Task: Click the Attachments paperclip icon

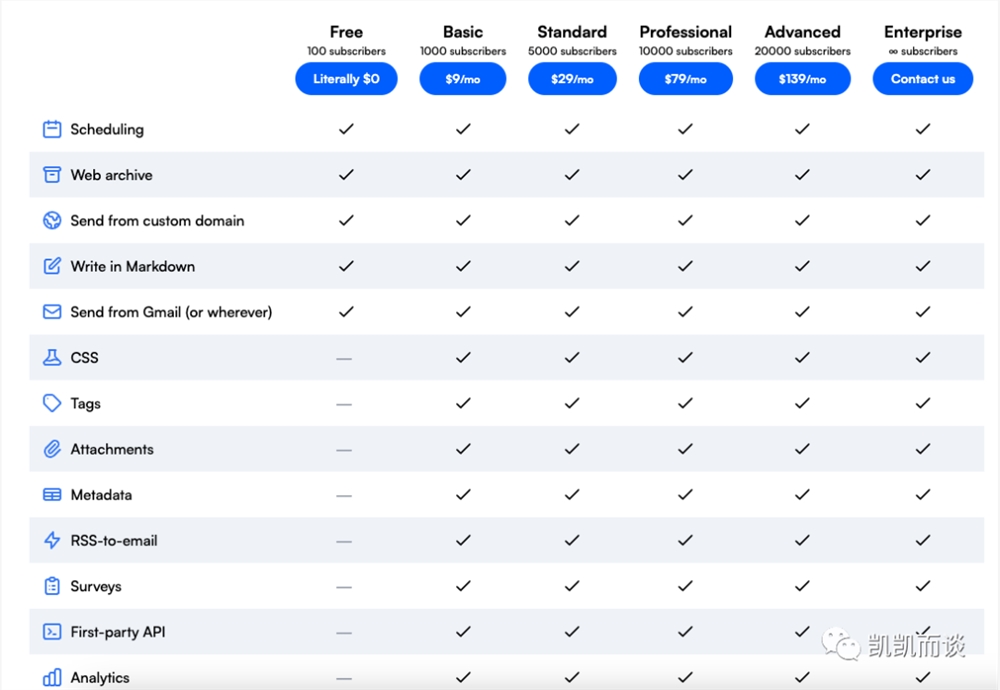Action: pos(52,449)
